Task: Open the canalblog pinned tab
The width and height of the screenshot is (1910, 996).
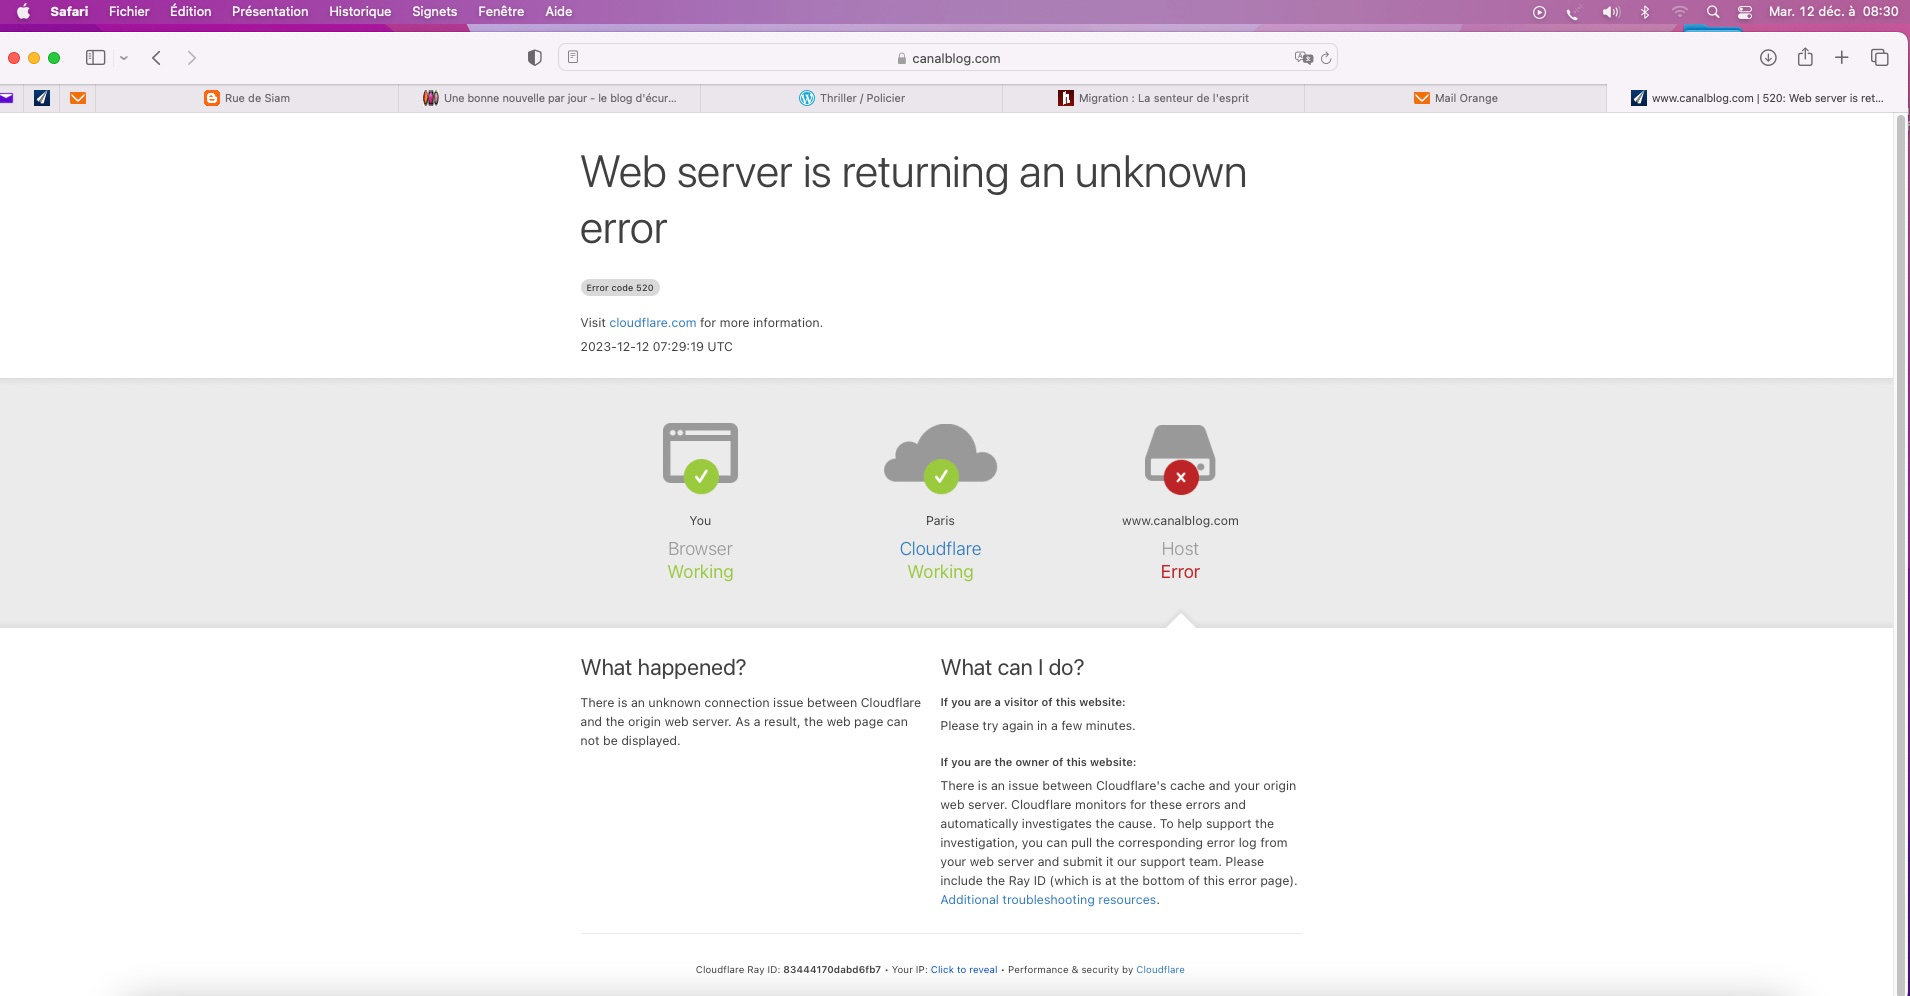Action: click(42, 98)
